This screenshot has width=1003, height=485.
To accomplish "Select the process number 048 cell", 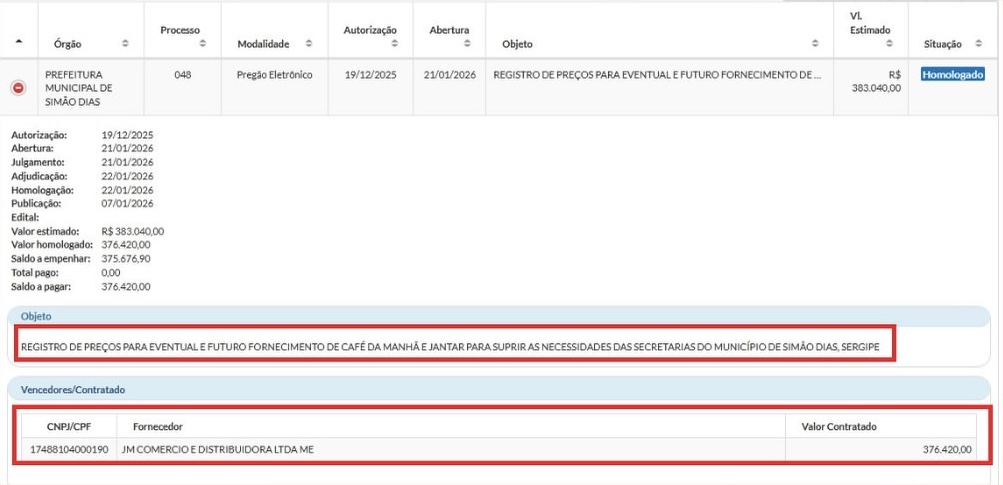I will point(182,75).
